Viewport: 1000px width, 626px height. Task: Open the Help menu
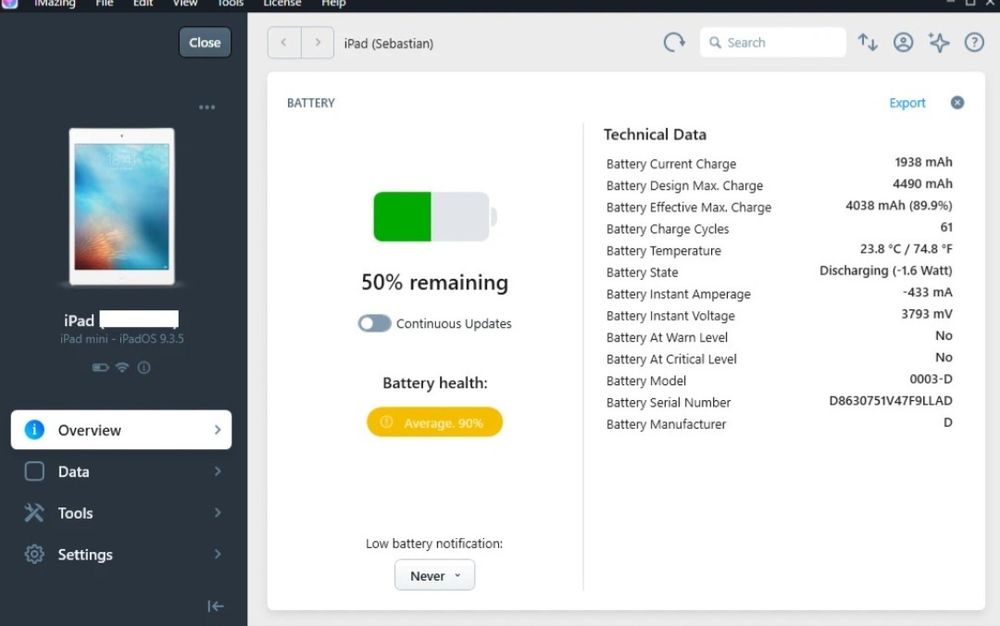click(333, 3)
